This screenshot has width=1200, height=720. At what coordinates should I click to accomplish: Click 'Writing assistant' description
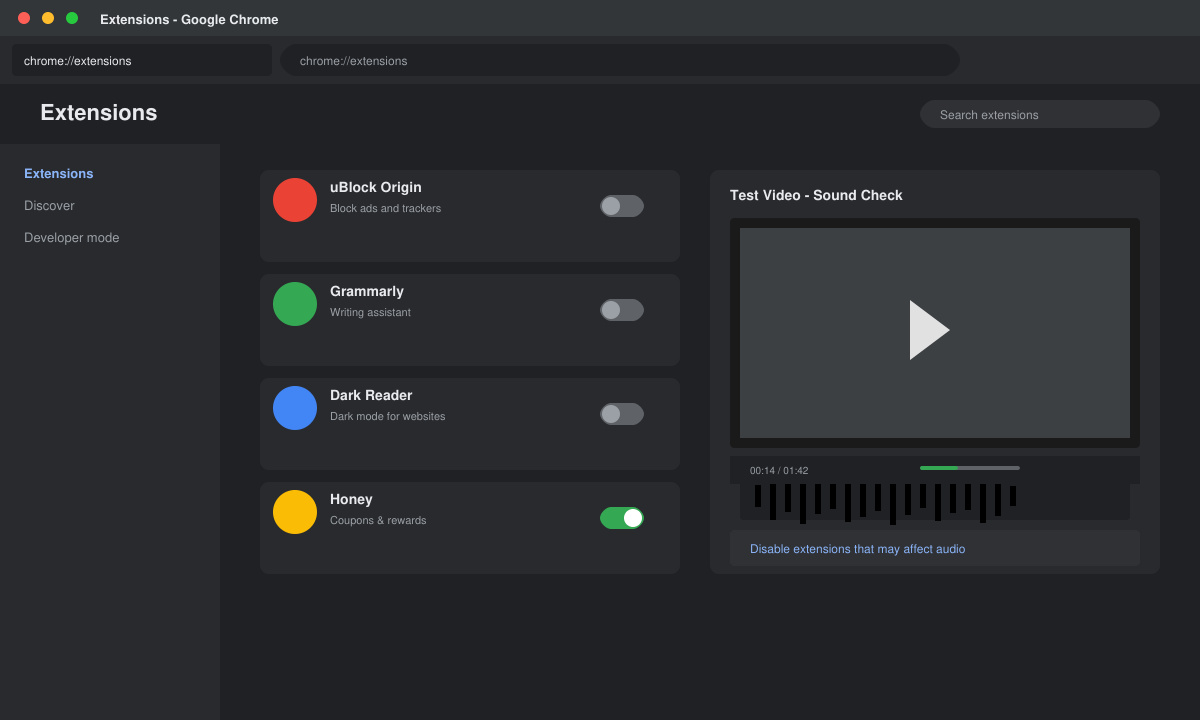point(370,313)
